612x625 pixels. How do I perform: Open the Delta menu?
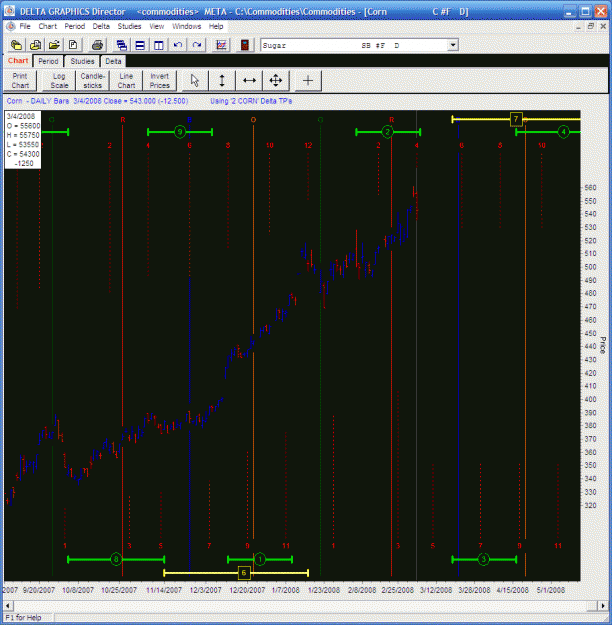point(101,26)
